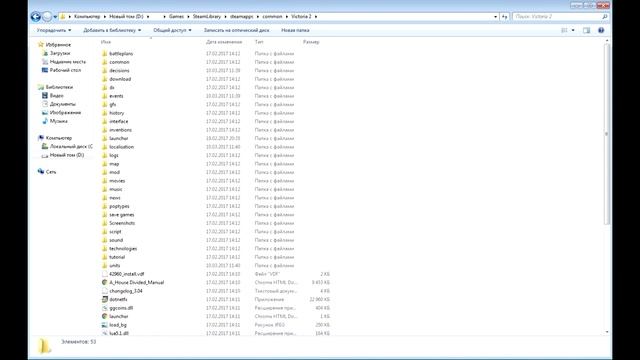Click the battleplans folder icon
Image resolution: width=640 pixels, height=360 pixels.
click(104, 53)
